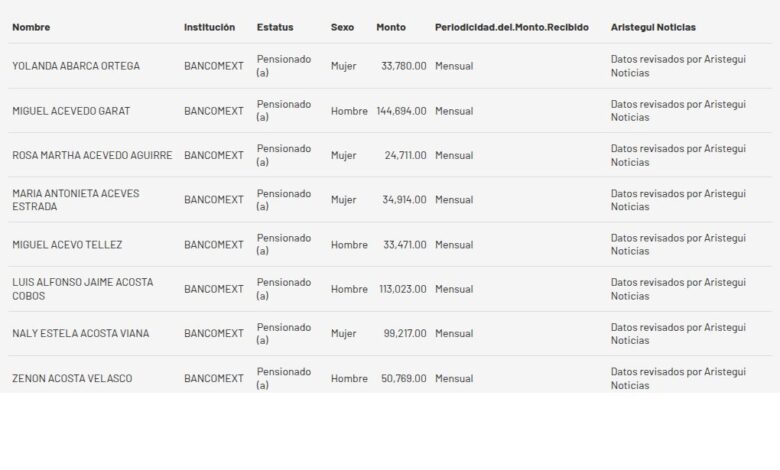Select the name MIGUEL ACEVO TELLEZ
This screenshot has width=780, height=470.
pos(67,244)
